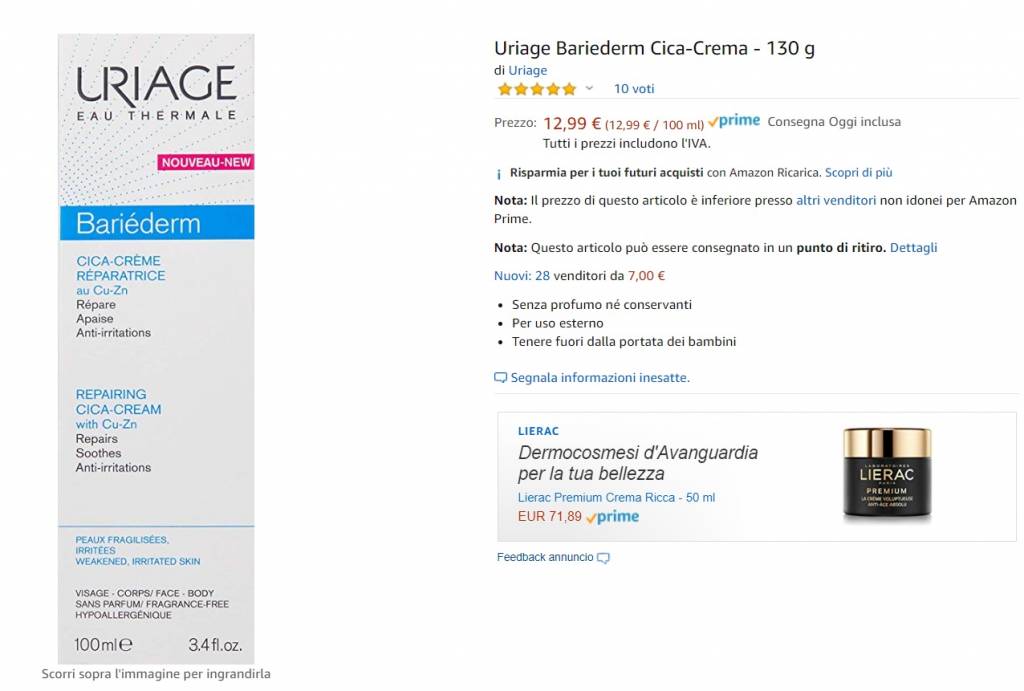Click Dettagli for punto di ritiro
This screenshot has width=1024, height=691.
point(913,247)
